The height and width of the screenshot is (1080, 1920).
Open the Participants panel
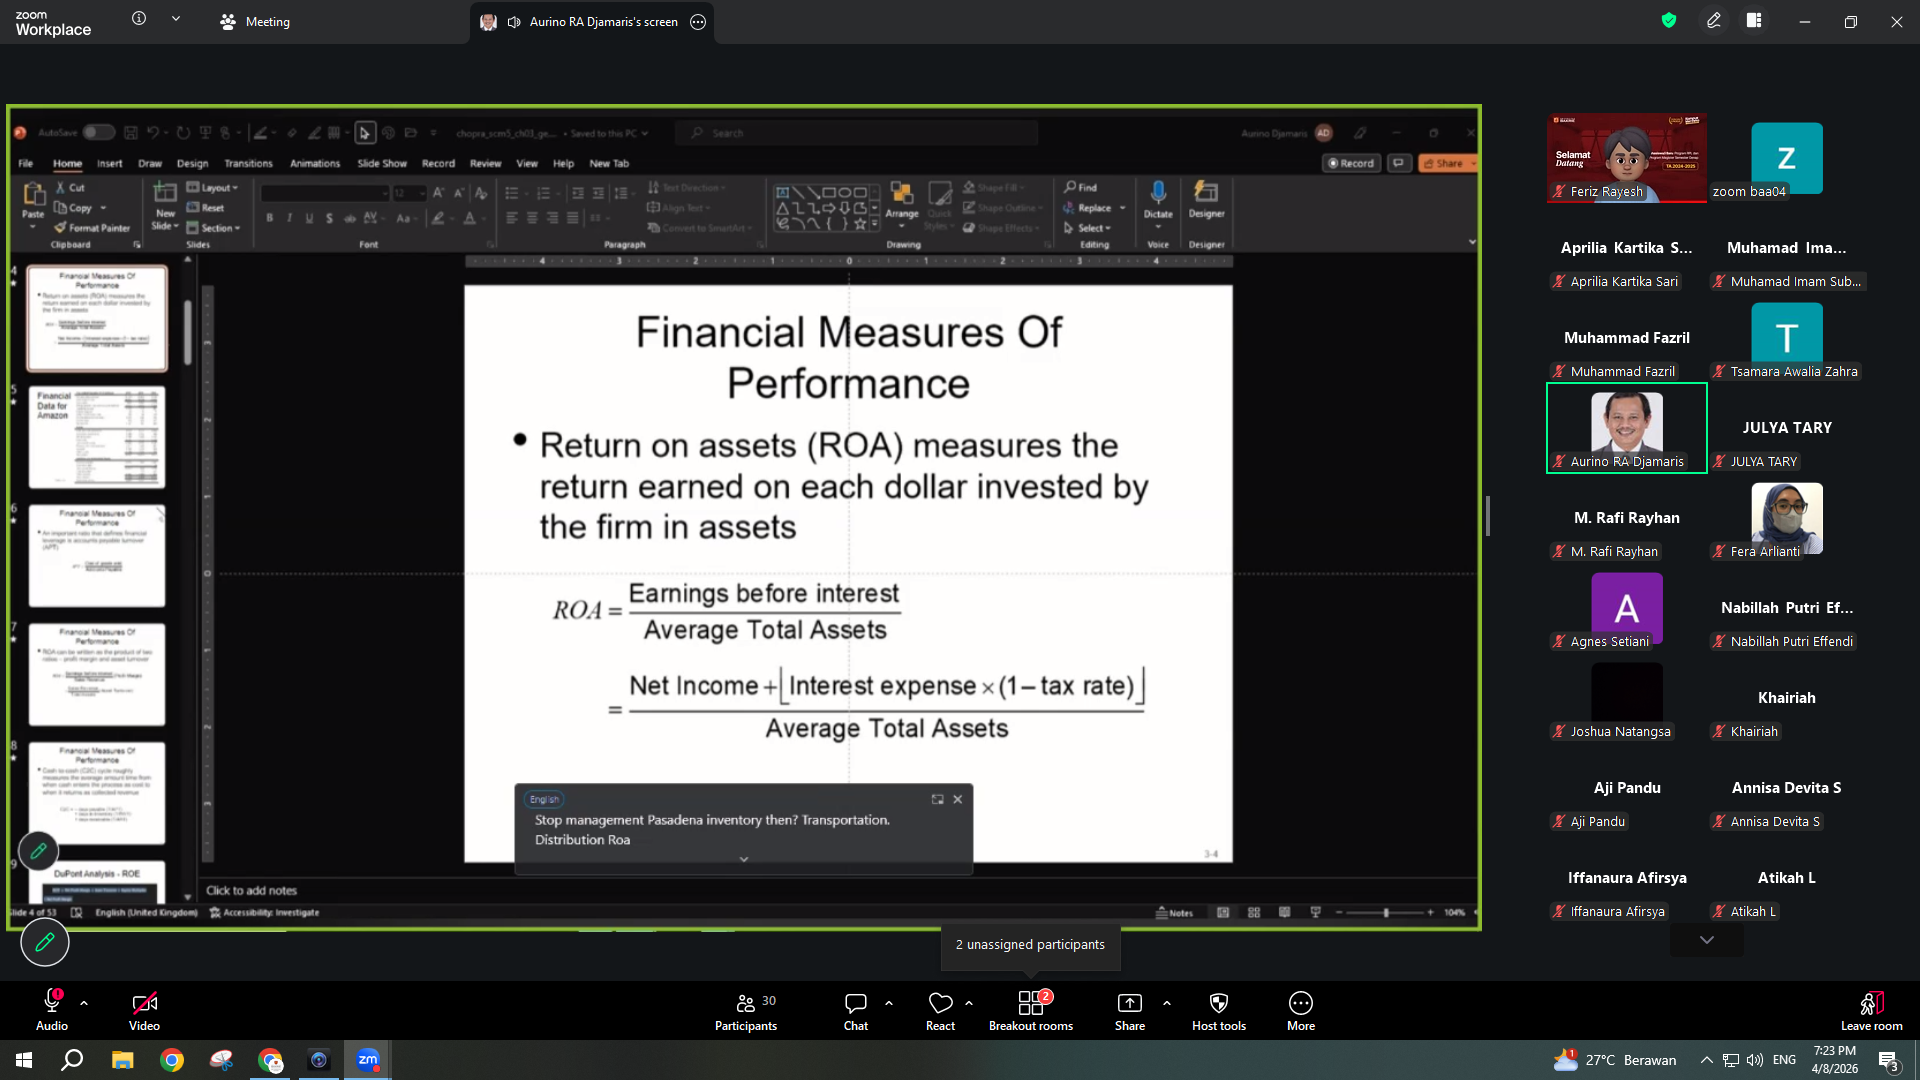tap(746, 1012)
